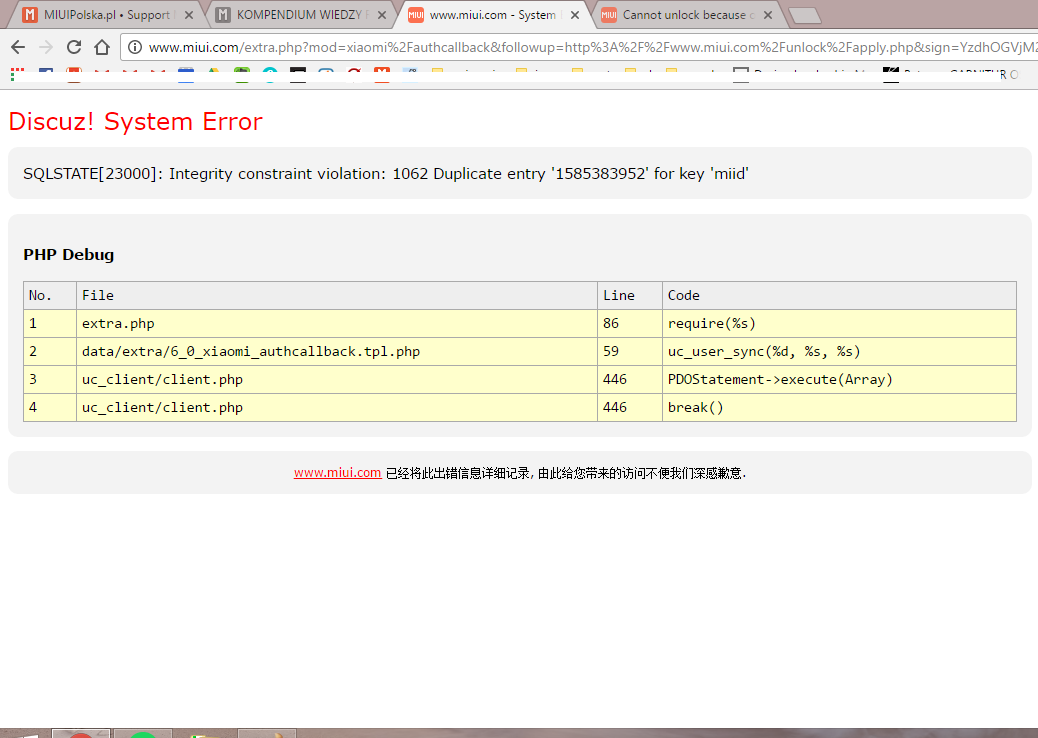Viewport: 1038px width, 738px height.
Task: Go back to the previous page
Action: pyautogui.click(x=18, y=47)
